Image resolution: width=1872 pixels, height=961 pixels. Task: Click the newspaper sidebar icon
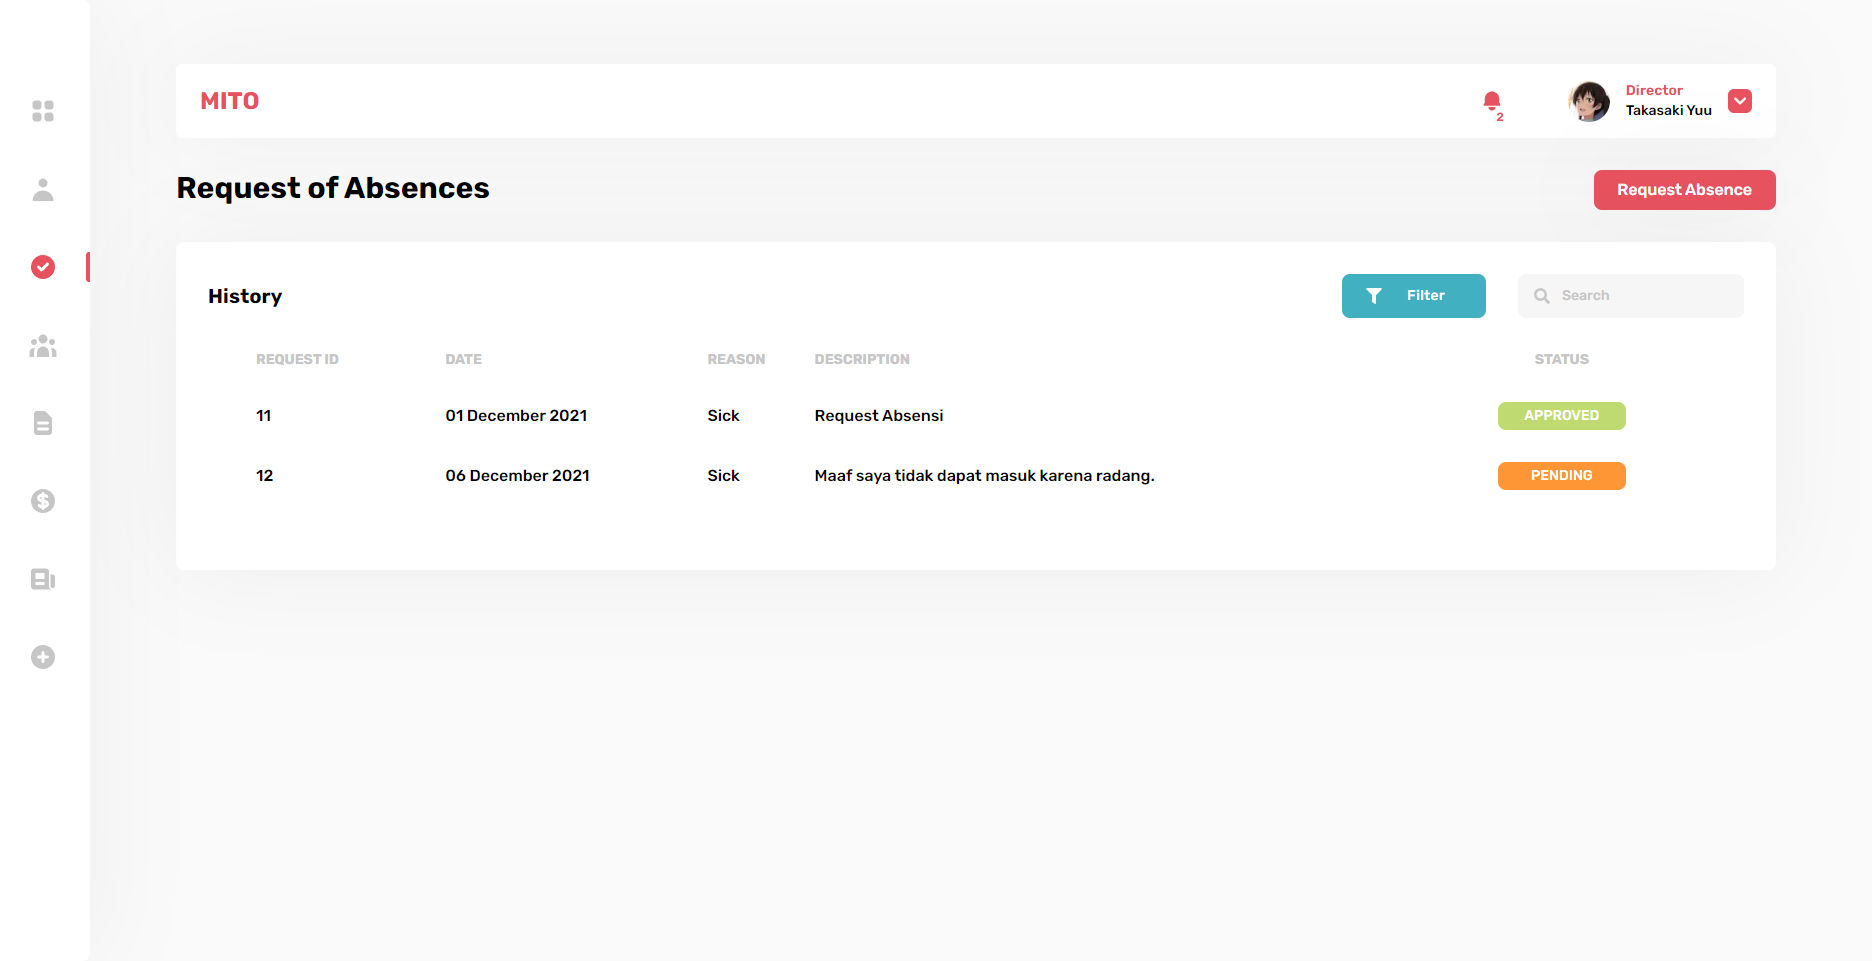coord(43,579)
